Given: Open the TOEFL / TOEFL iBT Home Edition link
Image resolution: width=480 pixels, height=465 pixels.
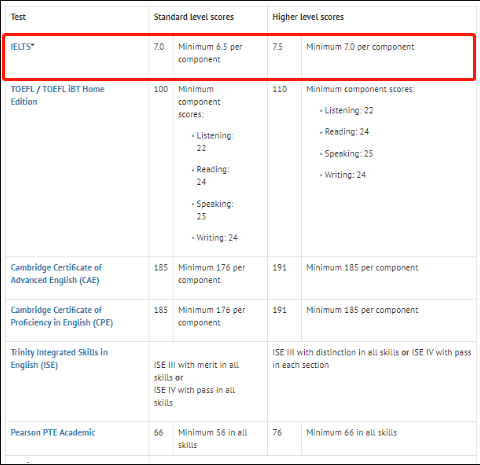Looking at the screenshot, I should (57, 95).
